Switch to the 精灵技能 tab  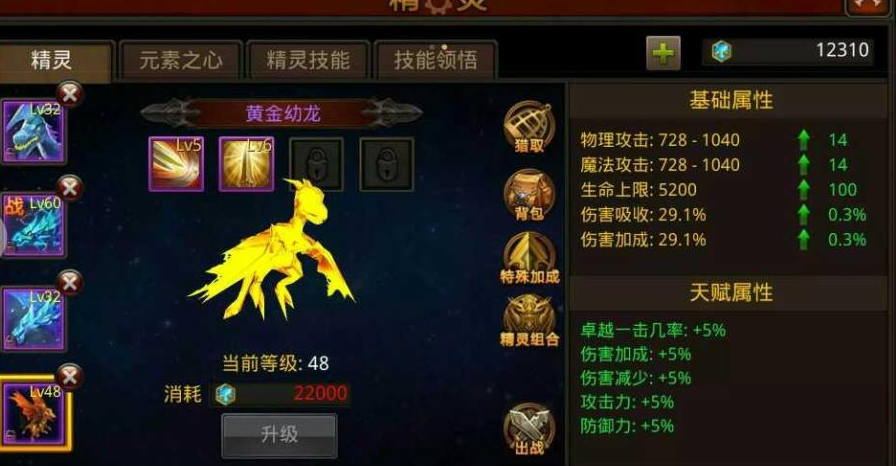coord(308,60)
